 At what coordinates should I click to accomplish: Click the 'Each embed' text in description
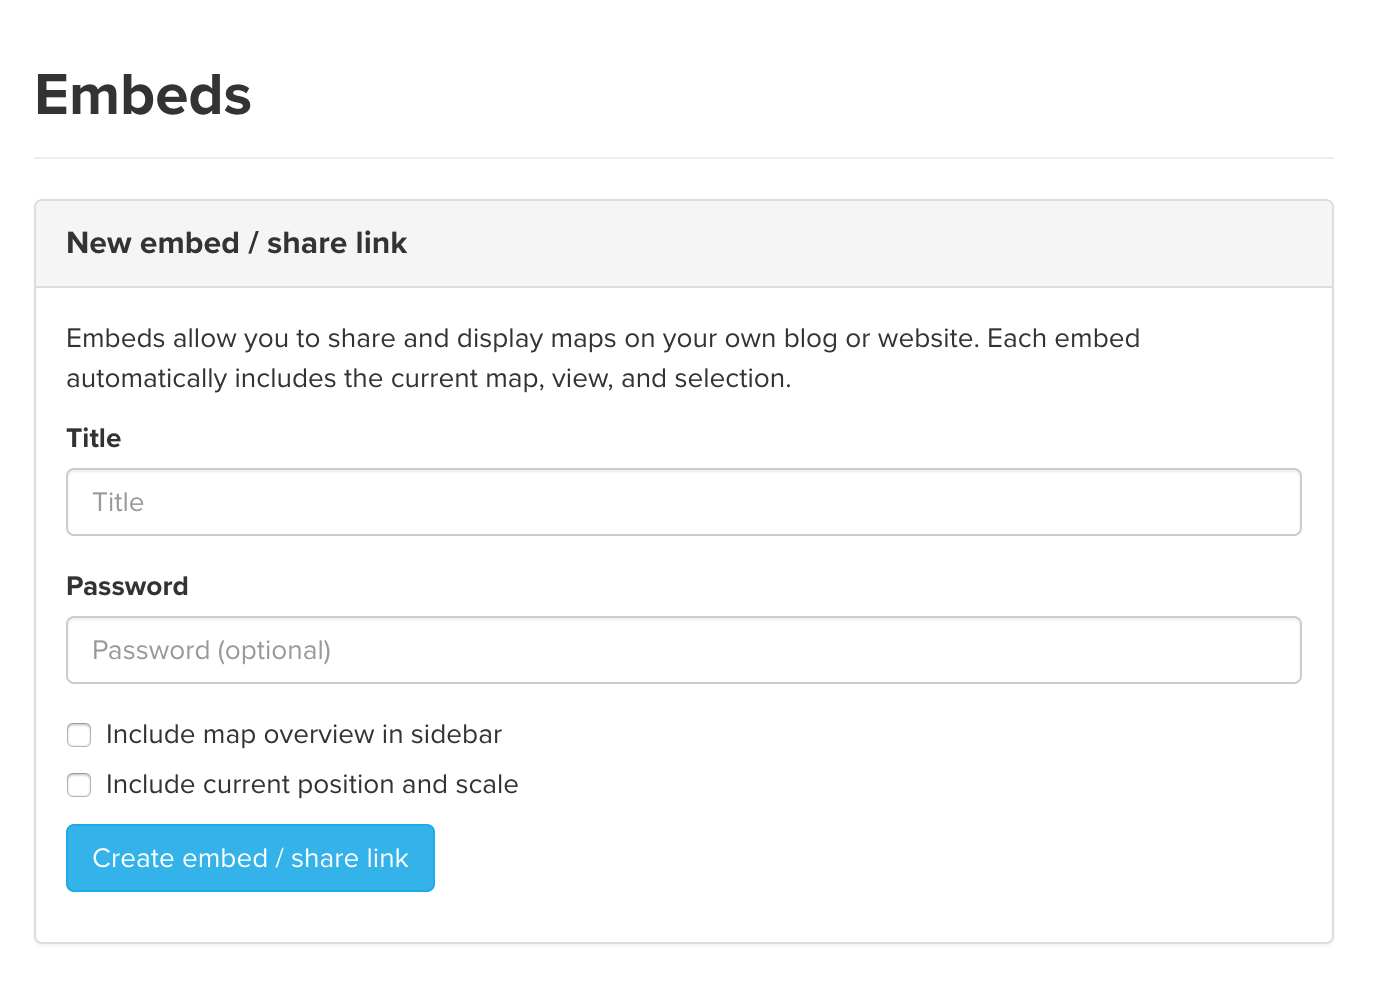tap(1063, 338)
